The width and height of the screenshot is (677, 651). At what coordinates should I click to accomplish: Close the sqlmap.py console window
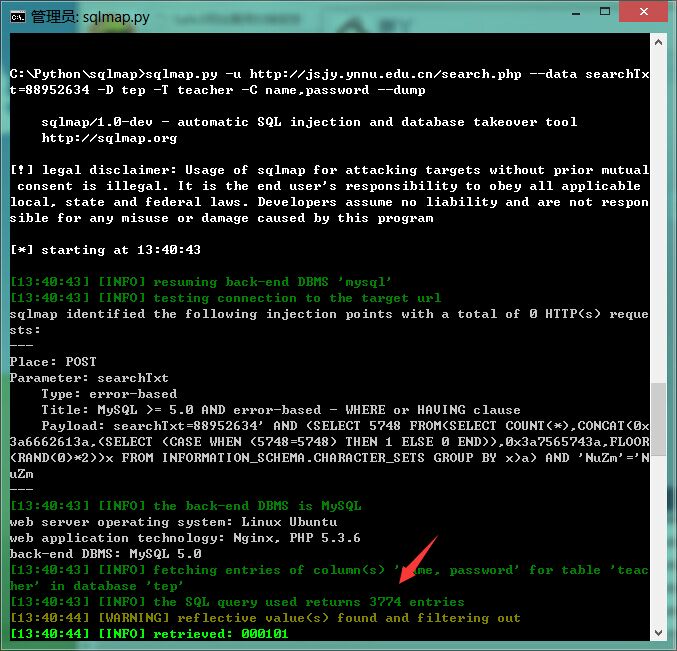pyautogui.click(x=643, y=12)
